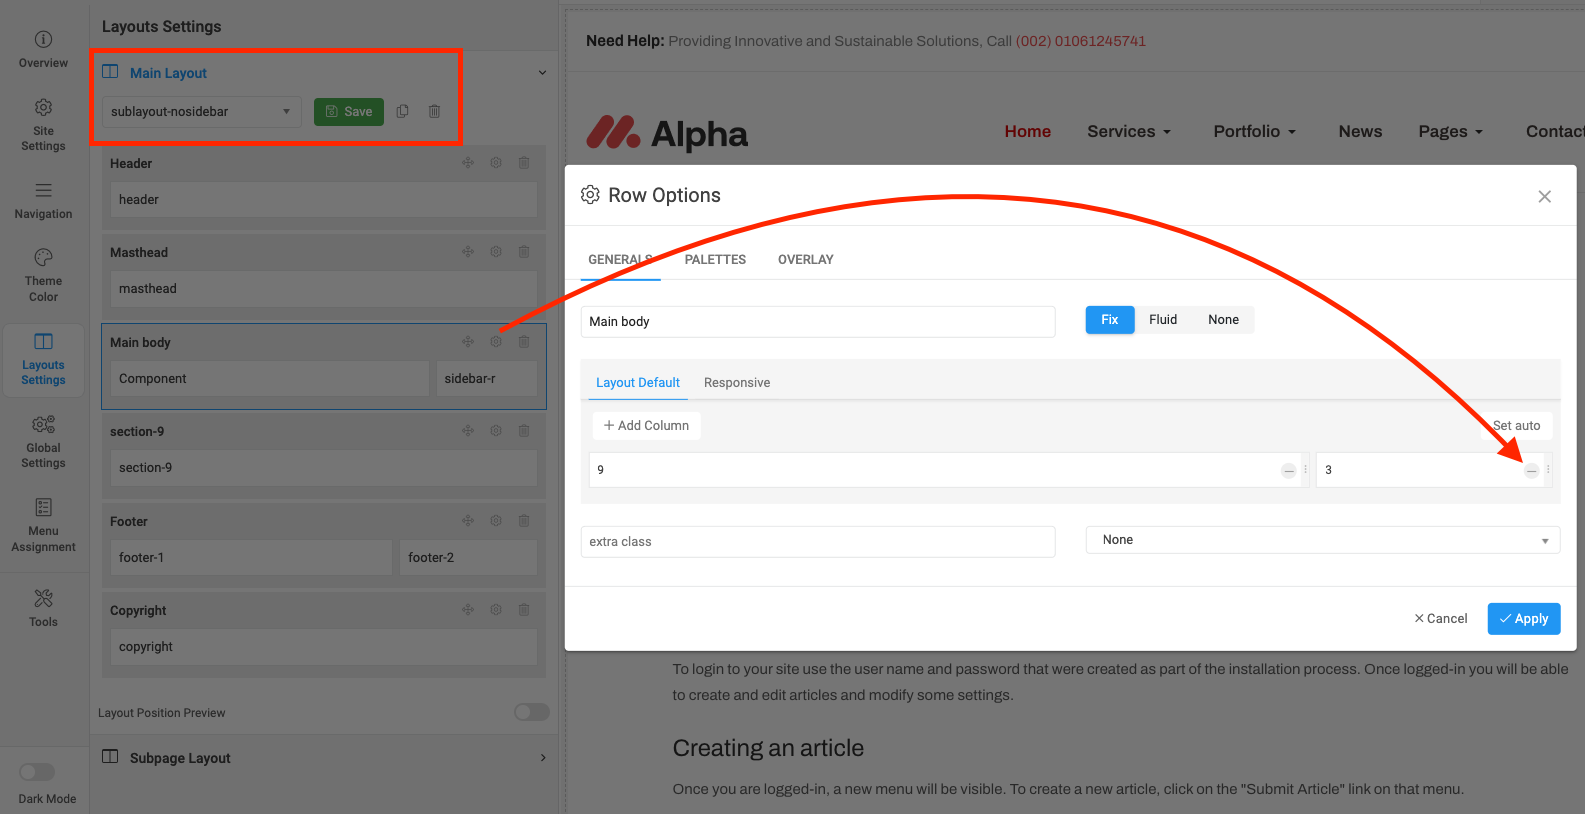This screenshot has width=1585, height=814.
Task: Toggle Layout Position Preview switch
Action: click(531, 712)
